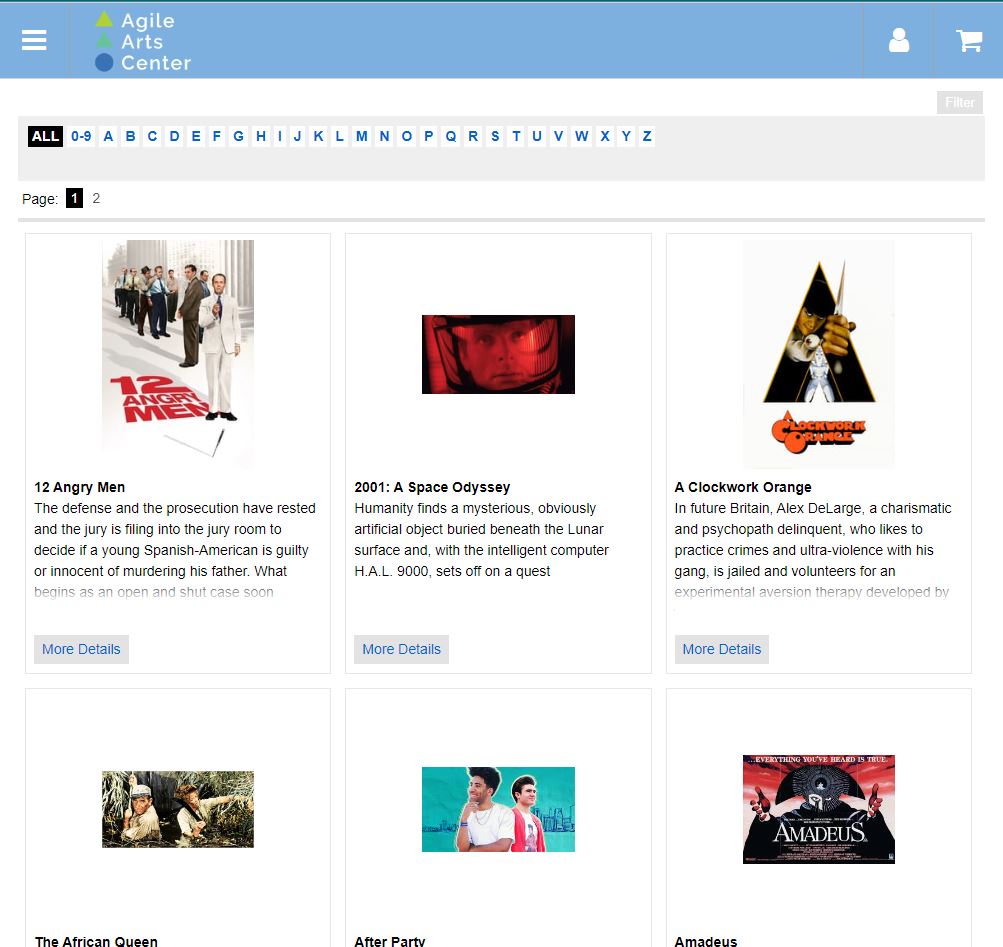
Task: Filter titles starting with S
Action: pyautogui.click(x=495, y=136)
